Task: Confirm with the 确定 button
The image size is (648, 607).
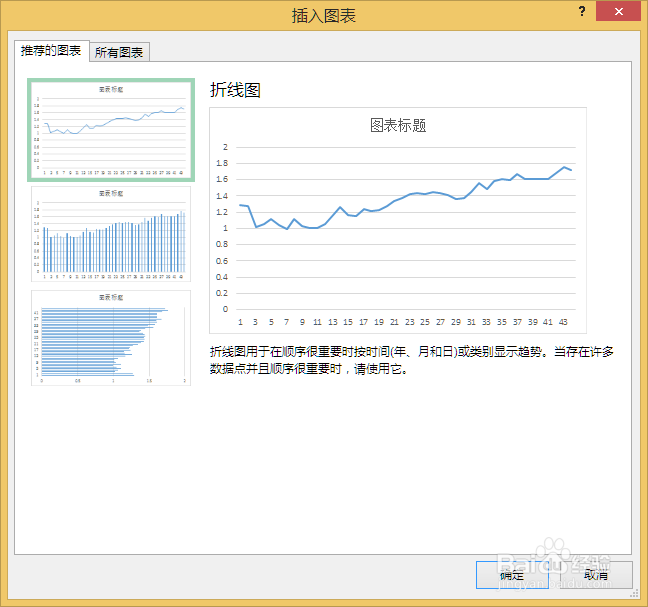Action: 512,575
